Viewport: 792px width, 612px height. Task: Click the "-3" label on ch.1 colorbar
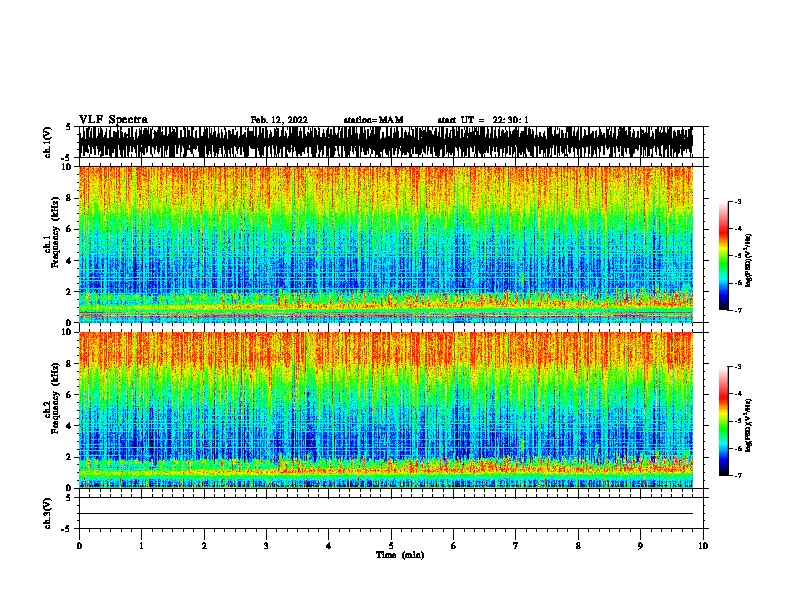(738, 201)
